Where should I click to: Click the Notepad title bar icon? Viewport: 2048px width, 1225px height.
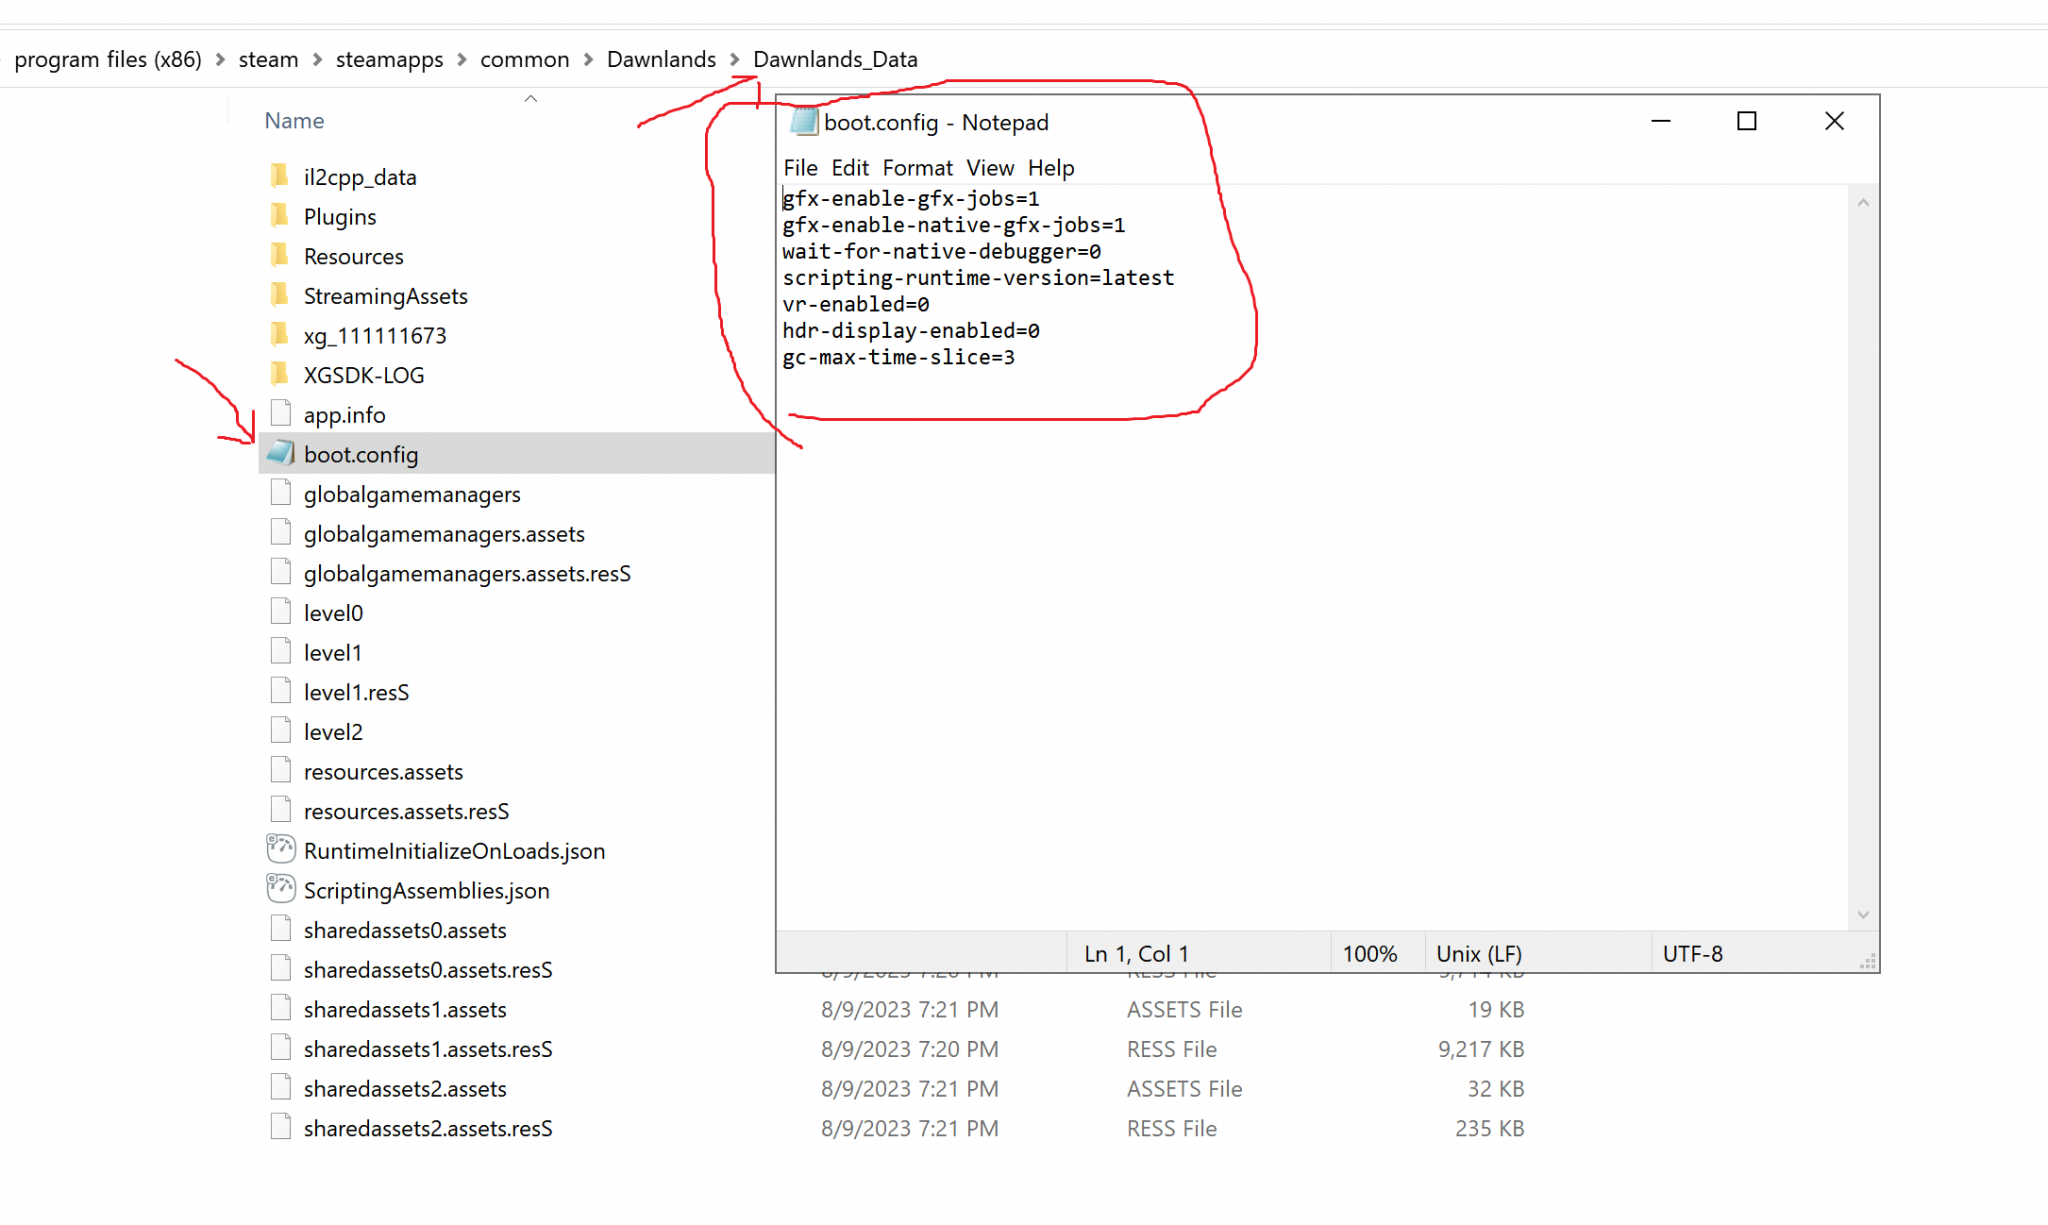[x=804, y=122]
